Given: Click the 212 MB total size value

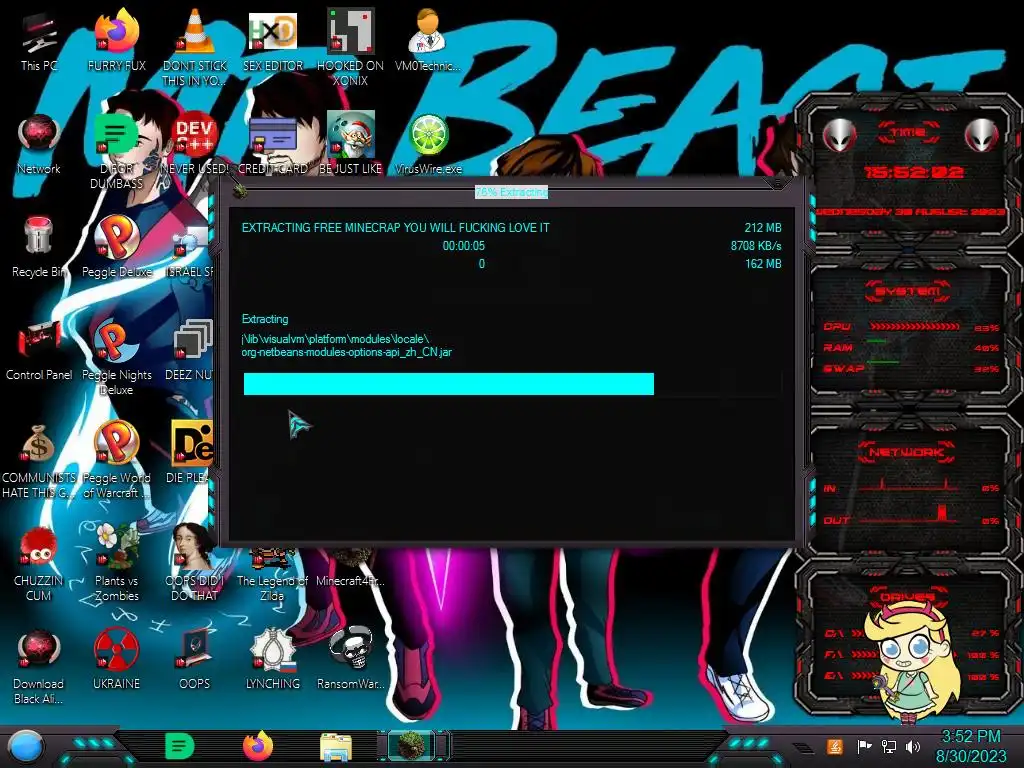Looking at the screenshot, I should [x=763, y=228].
